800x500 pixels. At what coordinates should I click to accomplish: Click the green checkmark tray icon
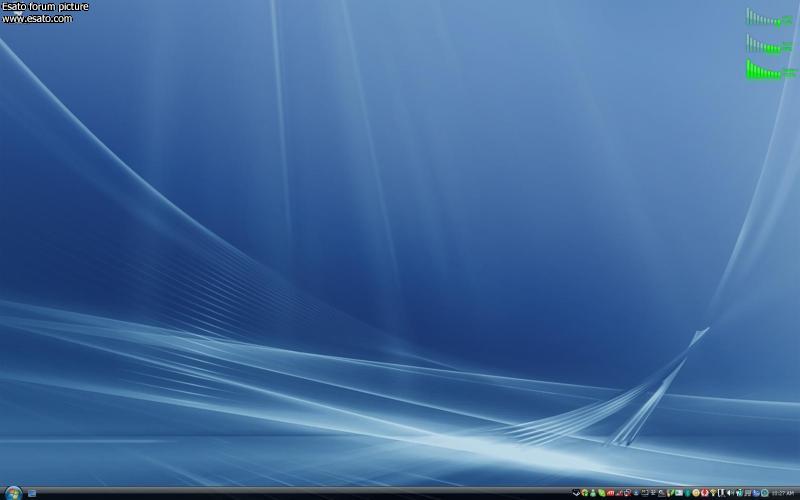point(670,493)
